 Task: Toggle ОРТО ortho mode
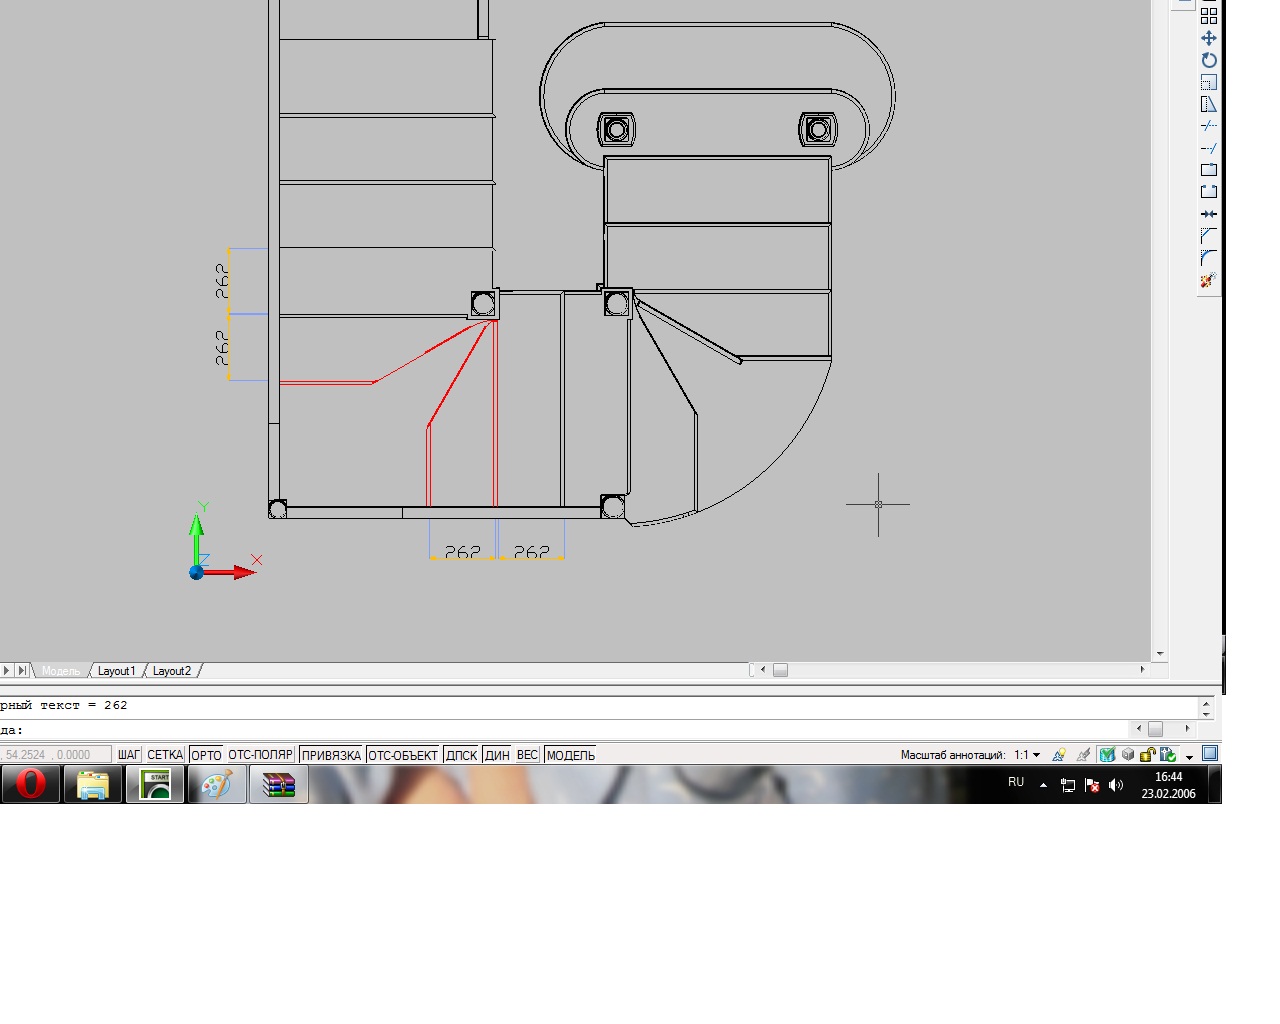coord(206,755)
